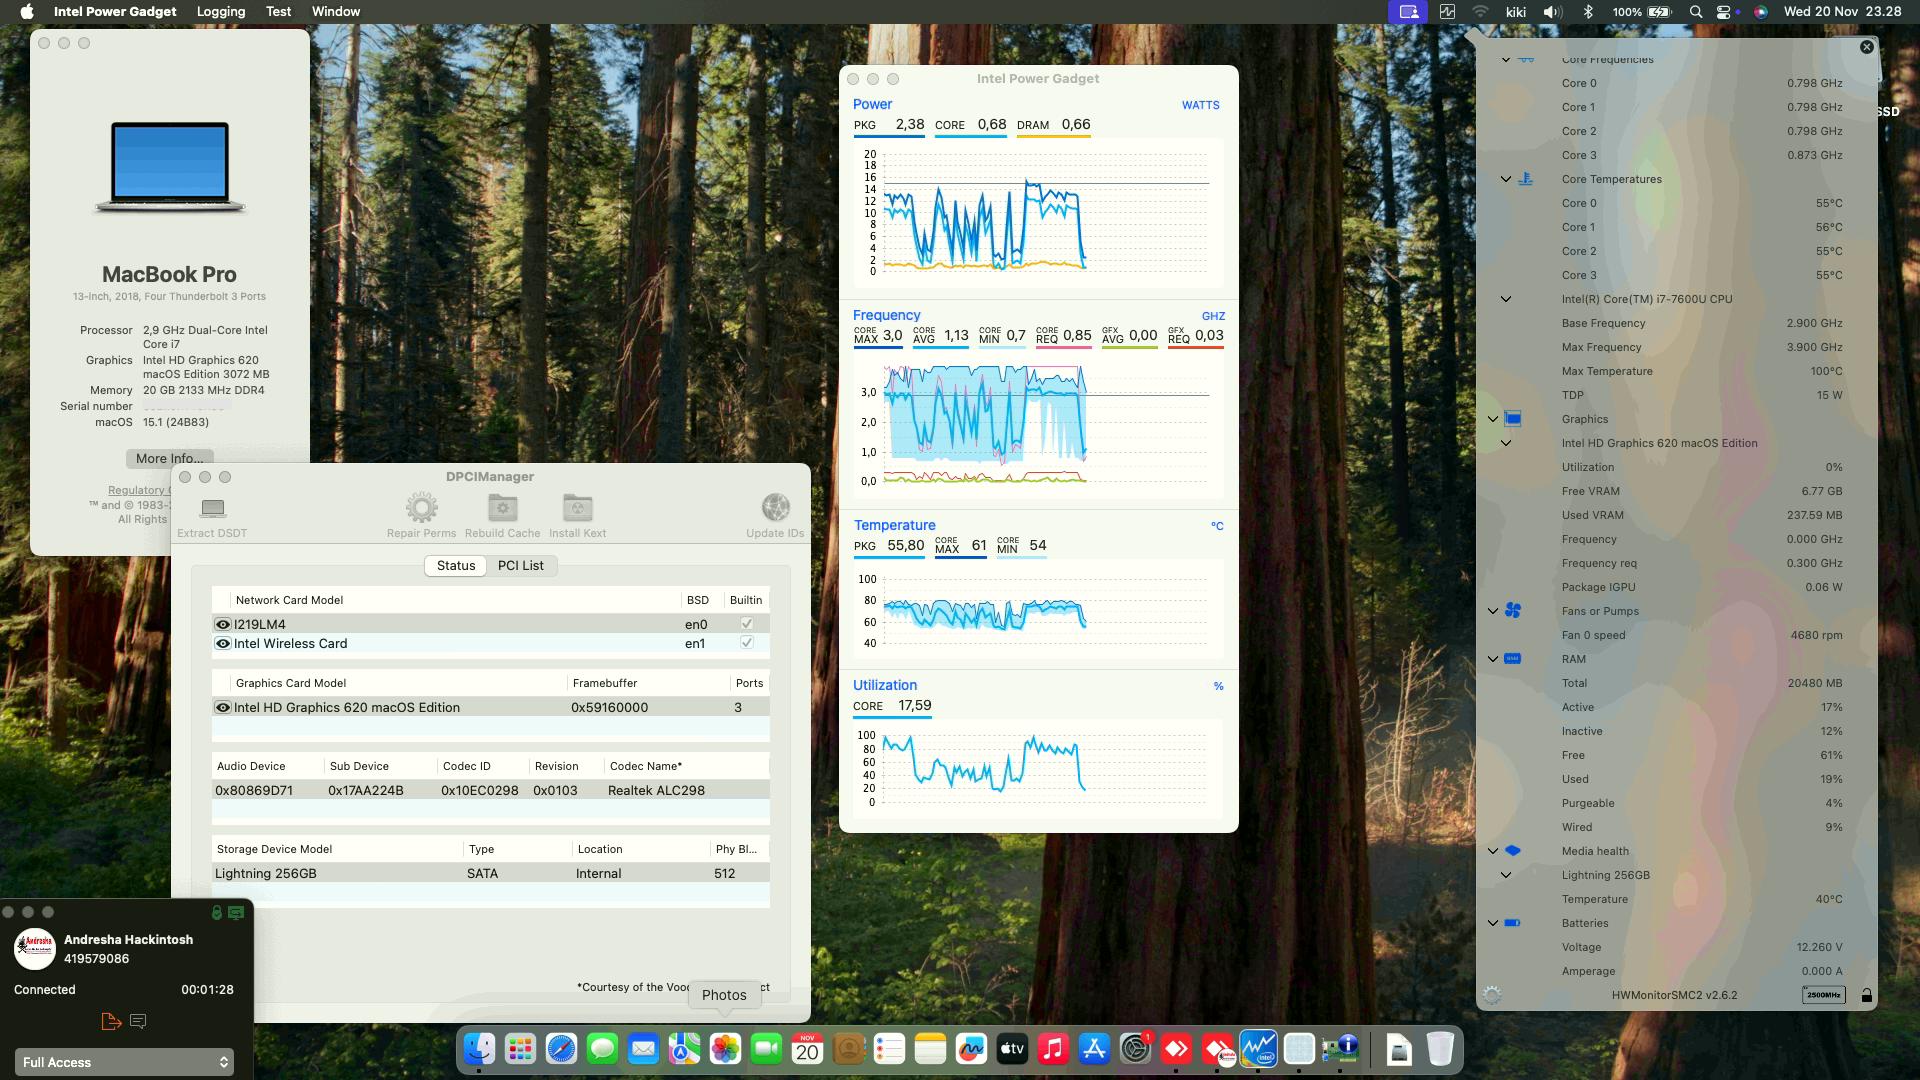Image resolution: width=1920 pixels, height=1080 pixels.
Task: Click the Install Kext toolbar icon
Action: (x=577, y=508)
